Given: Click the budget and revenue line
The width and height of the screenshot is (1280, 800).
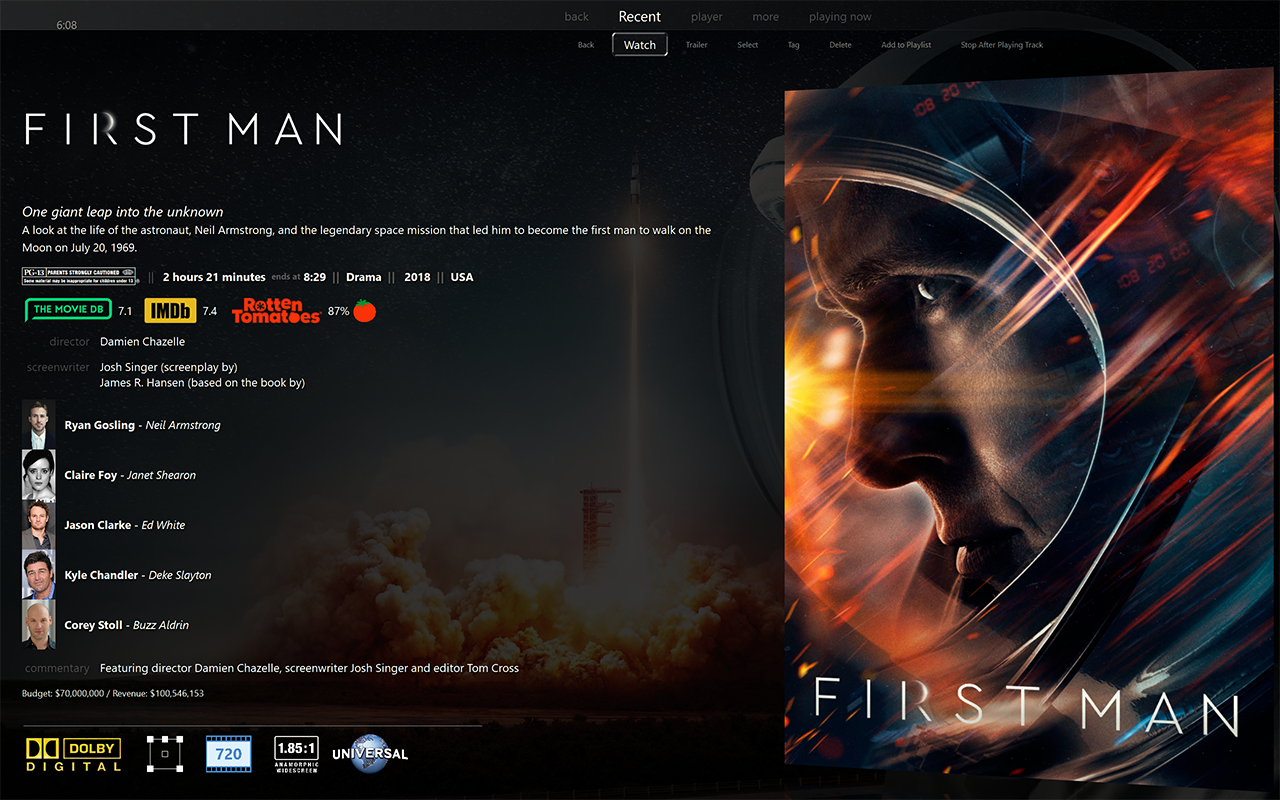Looking at the screenshot, I should pos(113,693).
